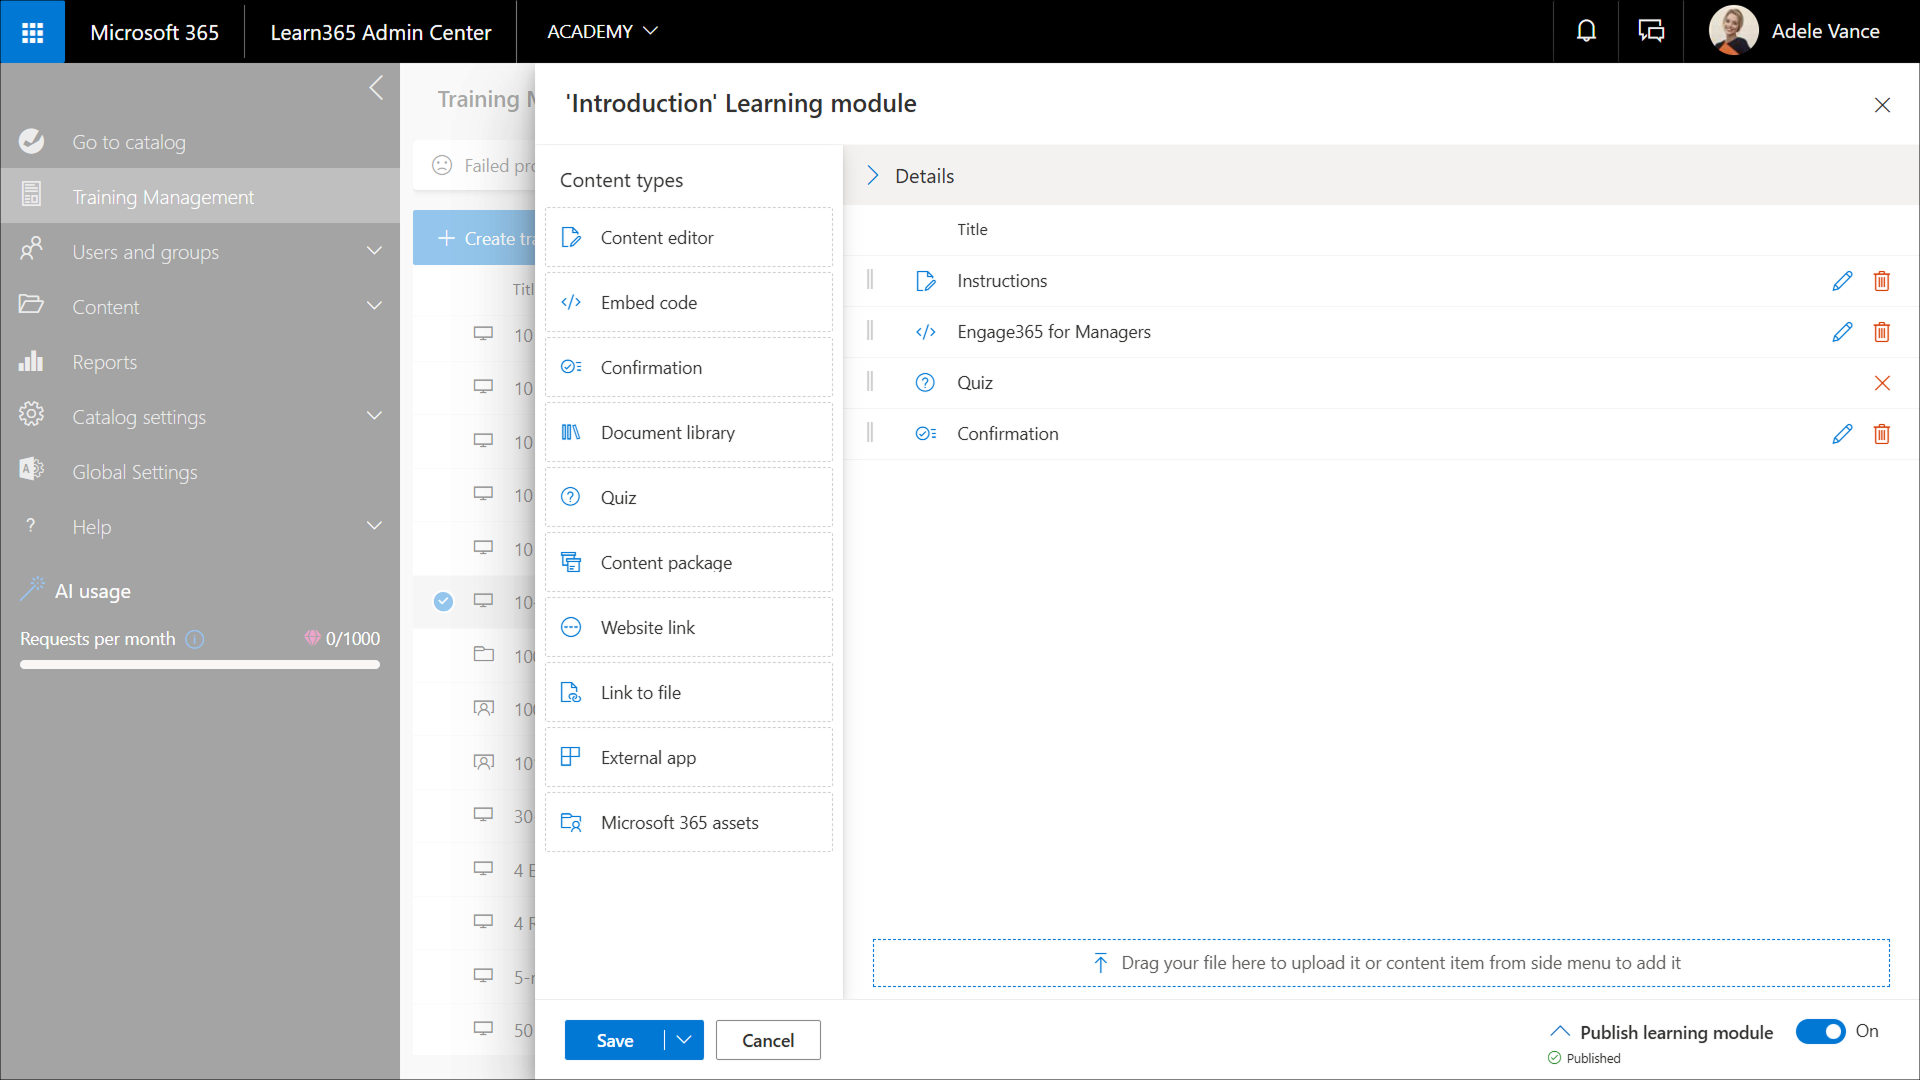Image resolution: width=1920 pixels, height=1080 pixels.
Task: Open the feedback chat icon
Action: coord(1651,31)
